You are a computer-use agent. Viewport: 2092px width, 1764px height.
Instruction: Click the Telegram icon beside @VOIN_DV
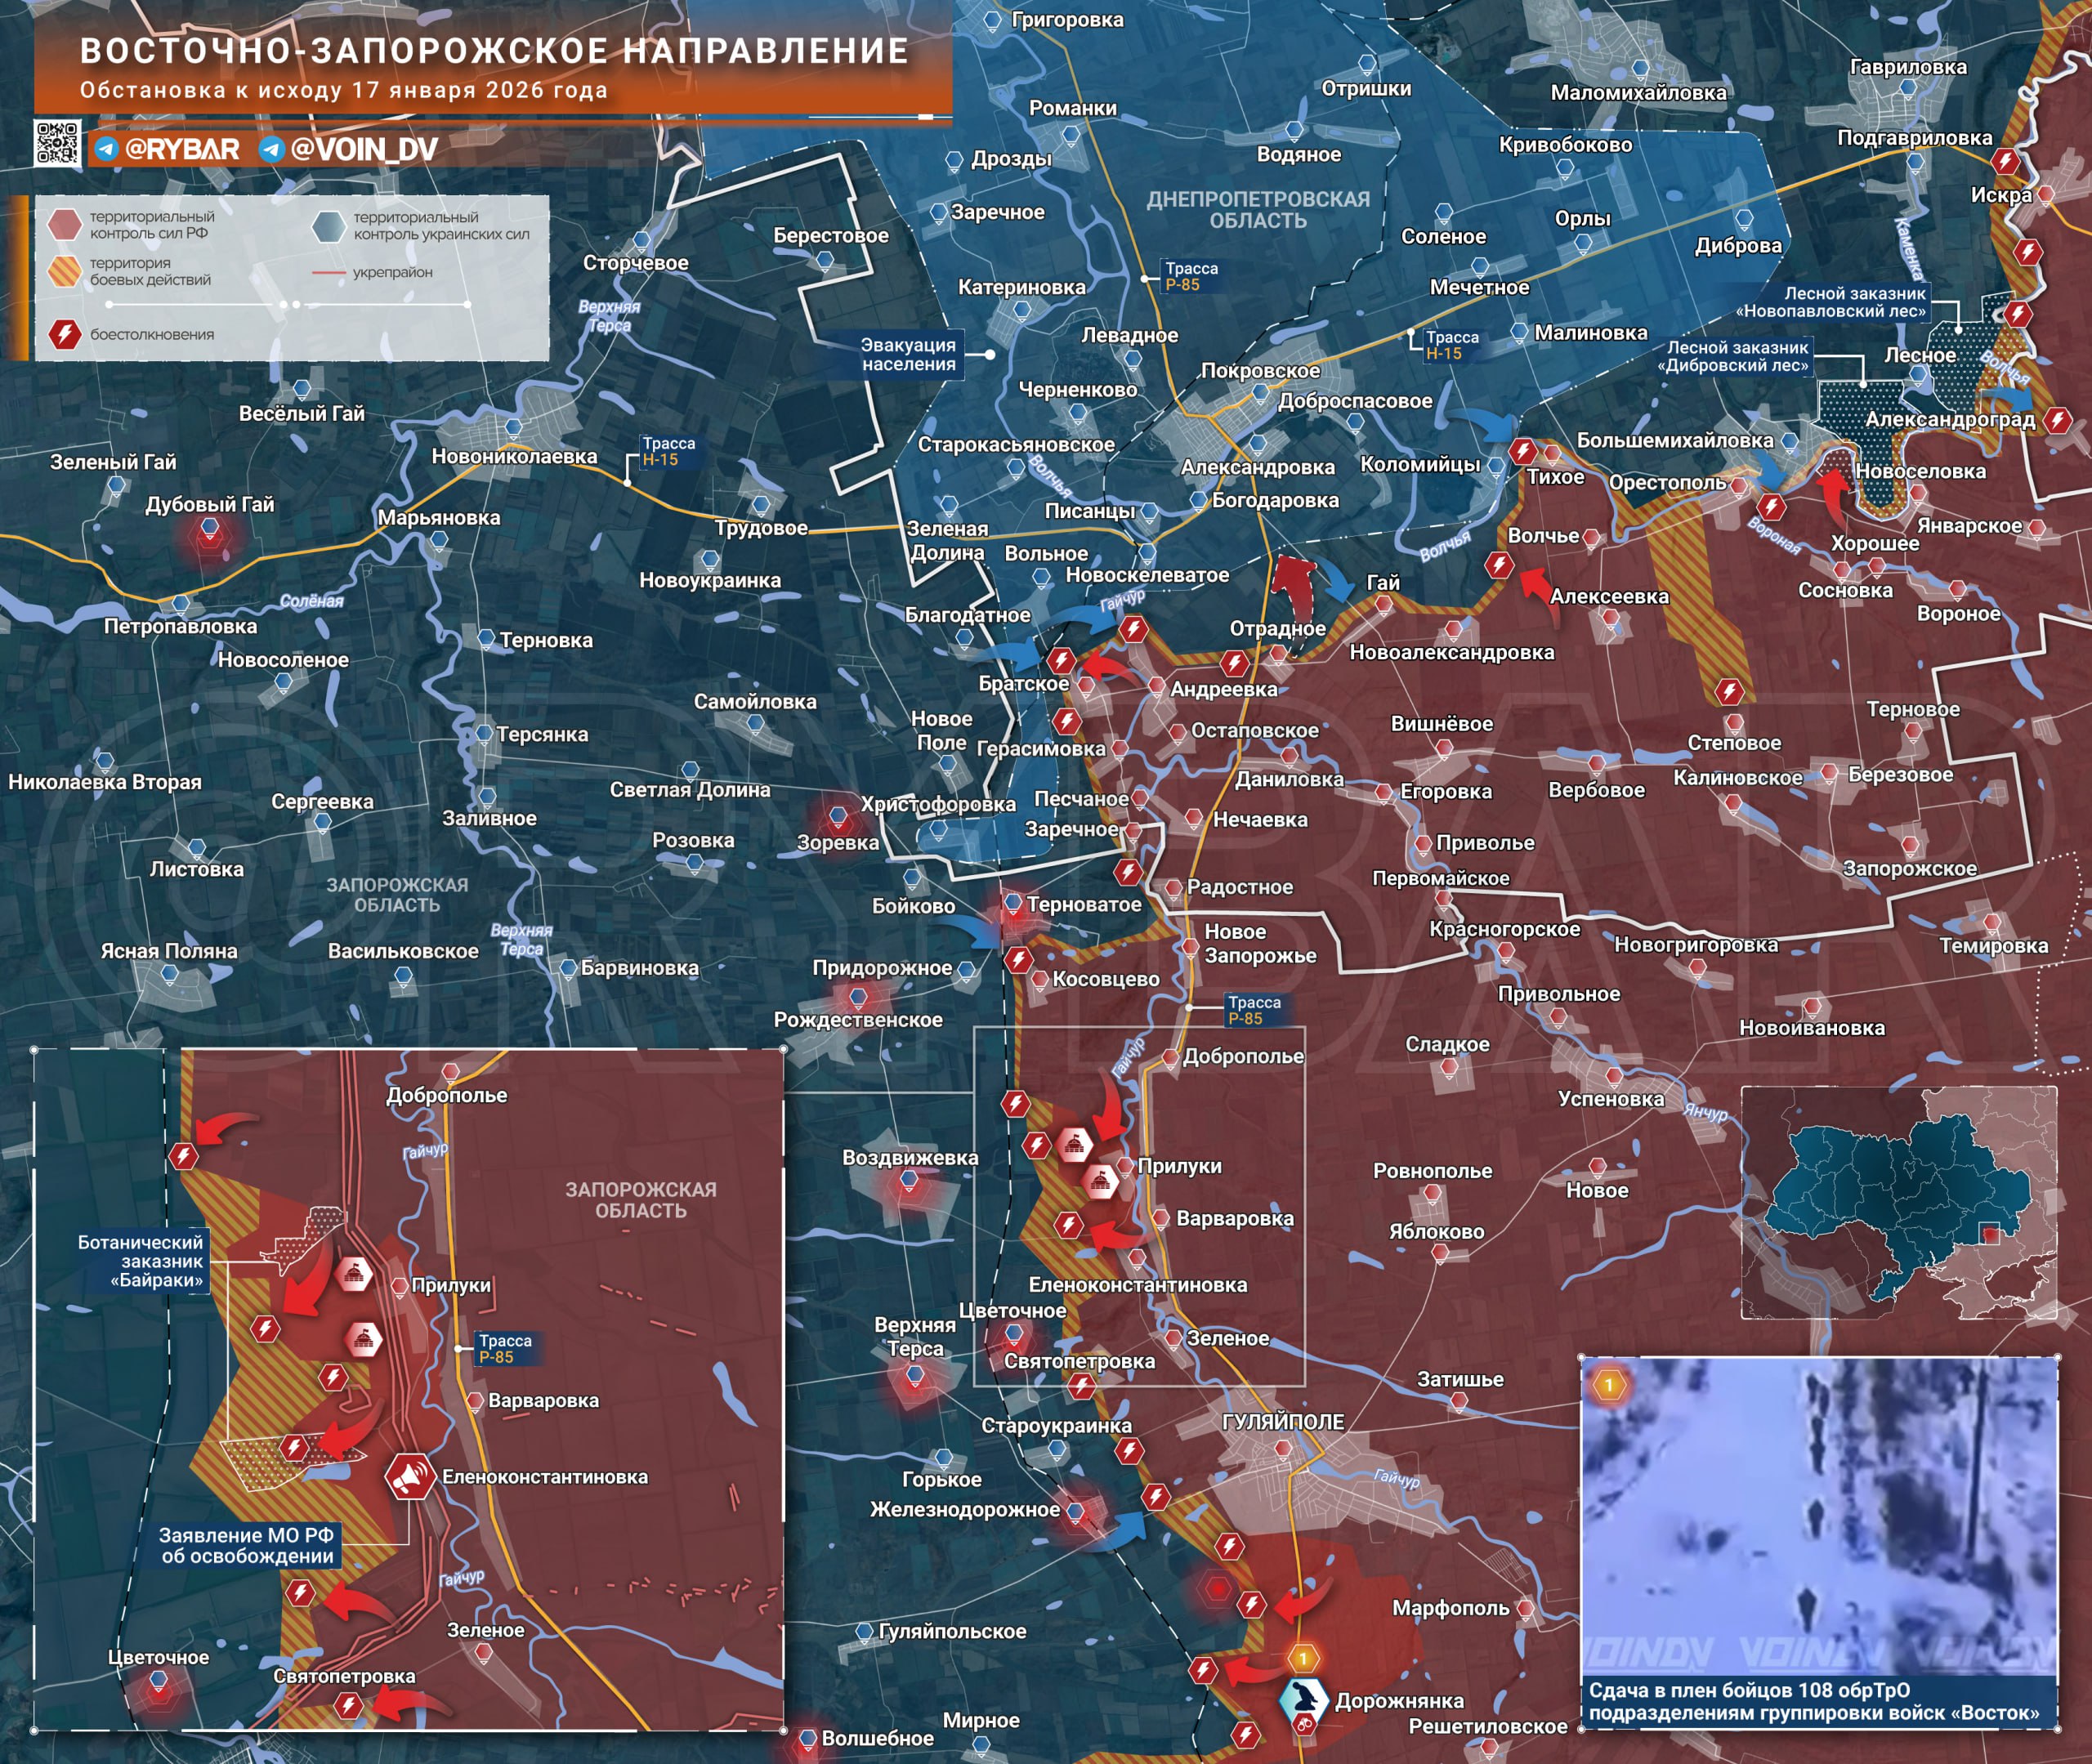pyautogui.click(x=271, y=150)
